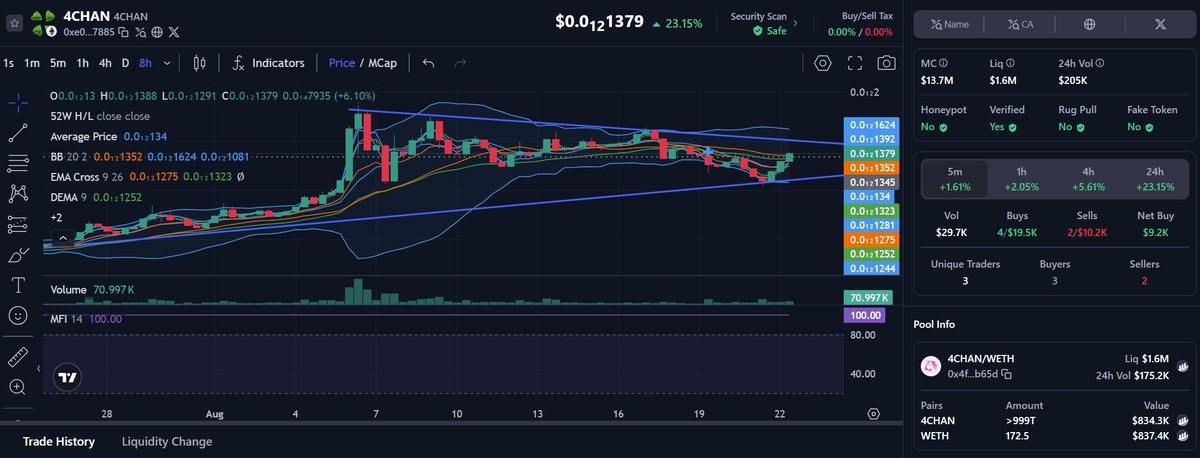1200x458 pixels.
Task: Select the ruler measure tool
Action: point(18,357)
